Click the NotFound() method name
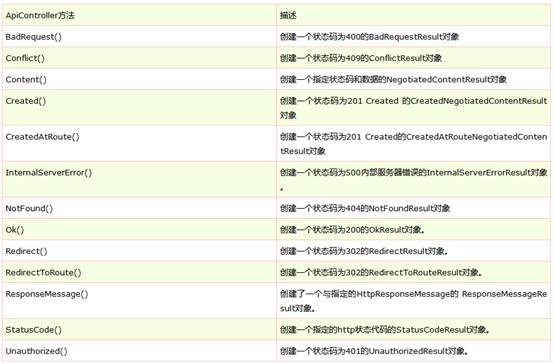This screenshot has width=554, height=364. pyautogui.click(x=29, y=209)
